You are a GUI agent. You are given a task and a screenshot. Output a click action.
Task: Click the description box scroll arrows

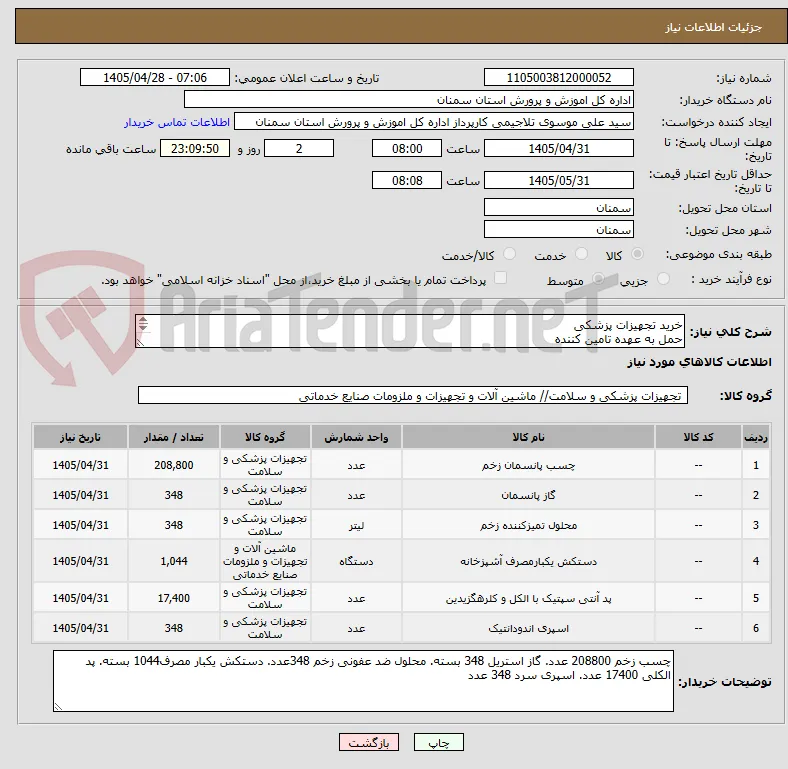click(143, 324)
